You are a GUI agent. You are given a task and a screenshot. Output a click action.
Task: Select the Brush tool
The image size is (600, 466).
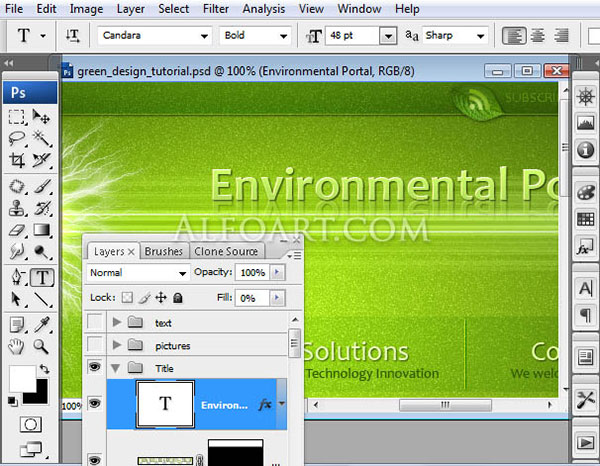[x=41, y=187]
